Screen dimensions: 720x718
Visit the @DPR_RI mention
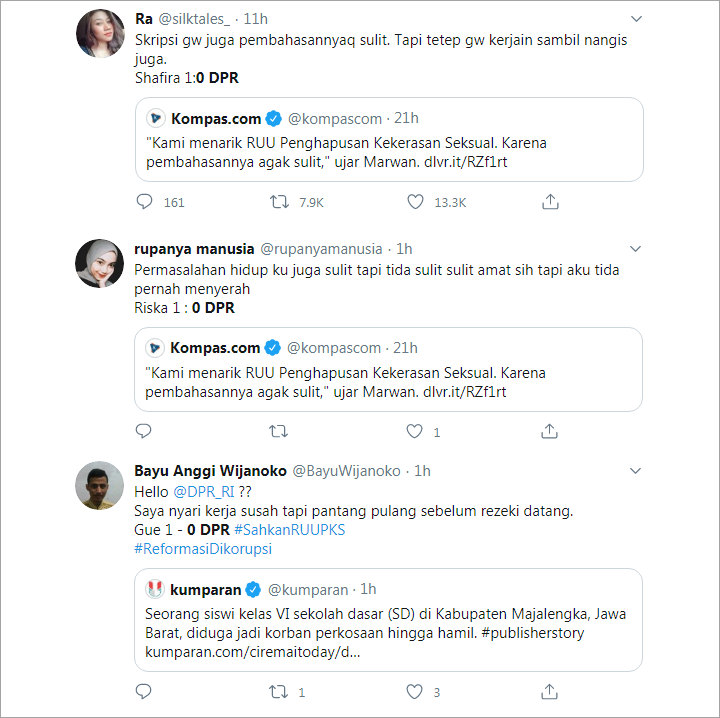204,492
